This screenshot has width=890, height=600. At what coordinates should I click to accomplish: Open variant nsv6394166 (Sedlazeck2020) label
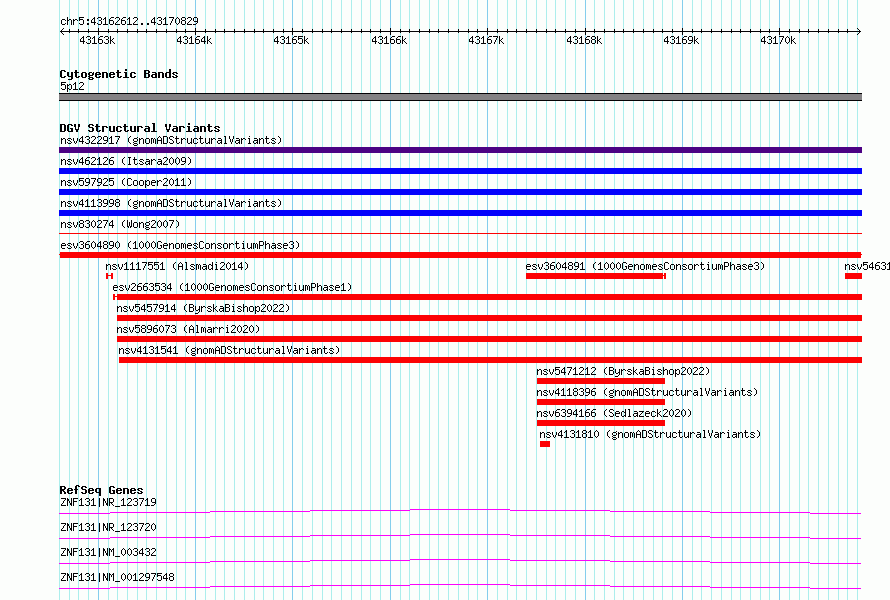[614, 413]
